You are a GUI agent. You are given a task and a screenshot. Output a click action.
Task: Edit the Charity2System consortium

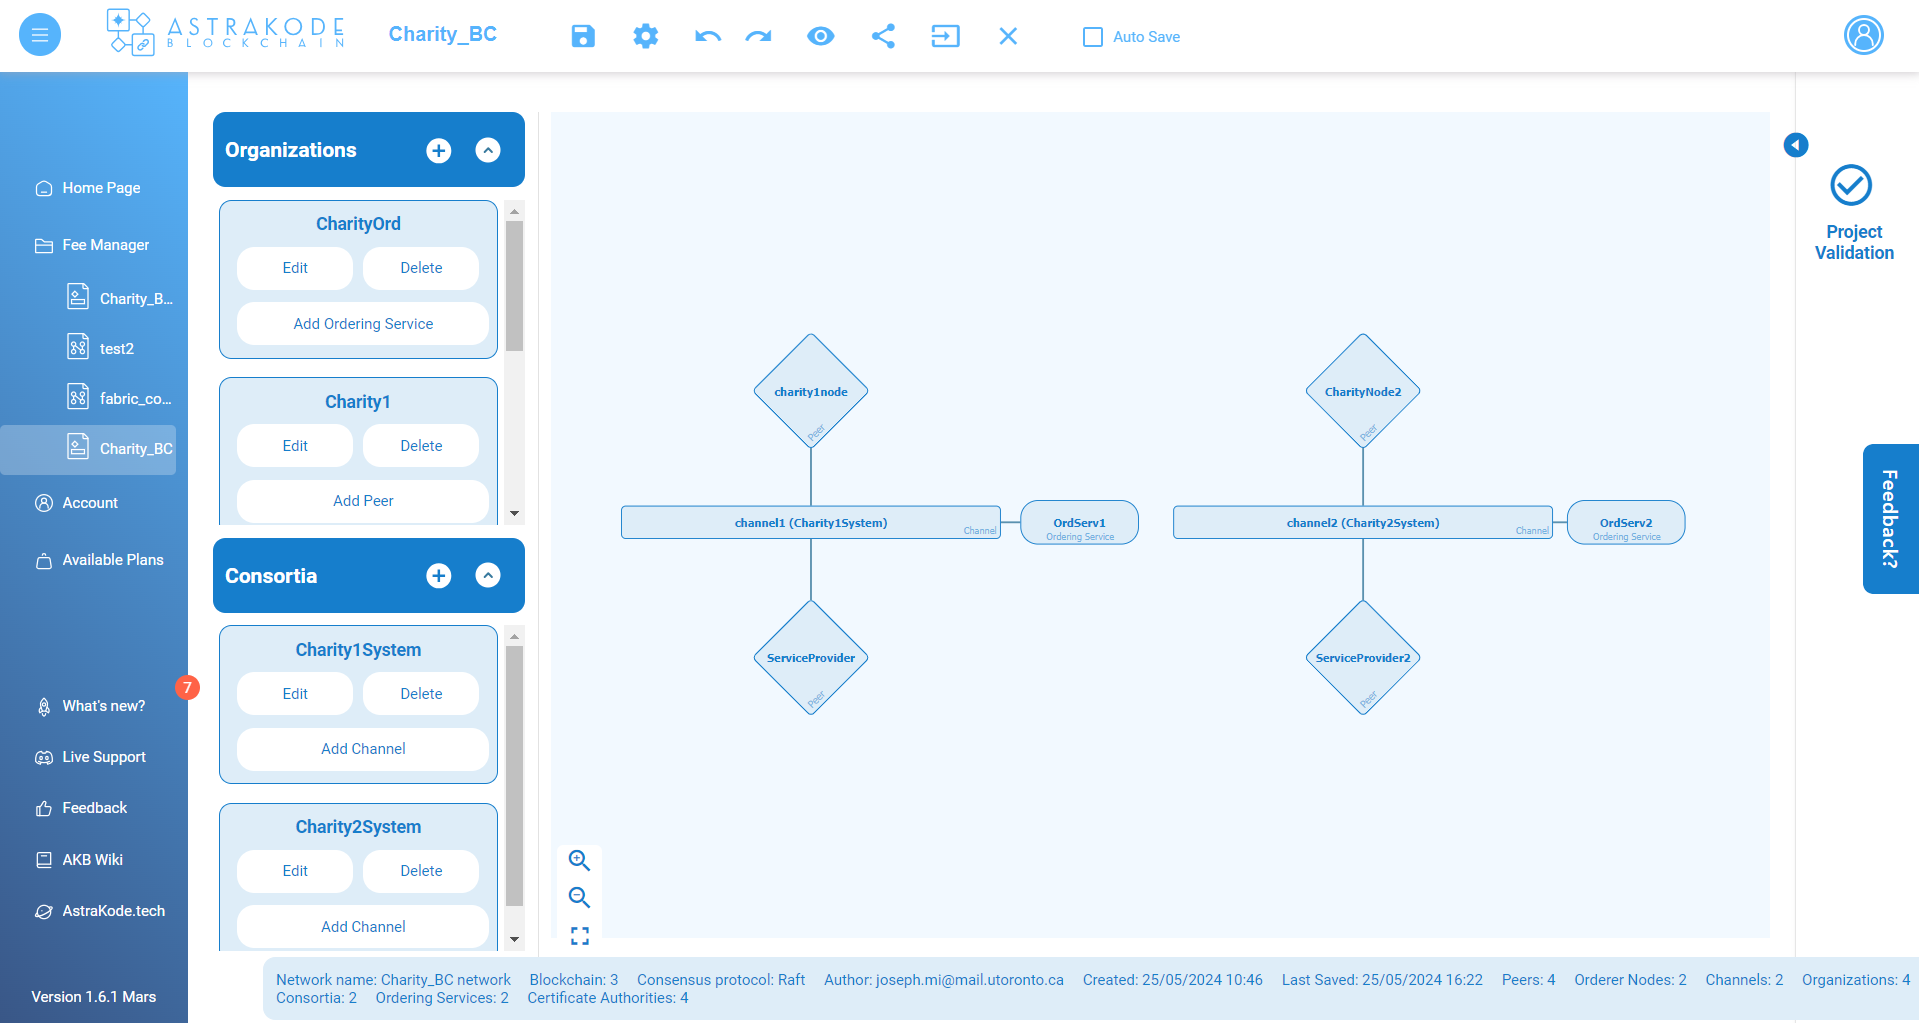[x=295, y=871]
